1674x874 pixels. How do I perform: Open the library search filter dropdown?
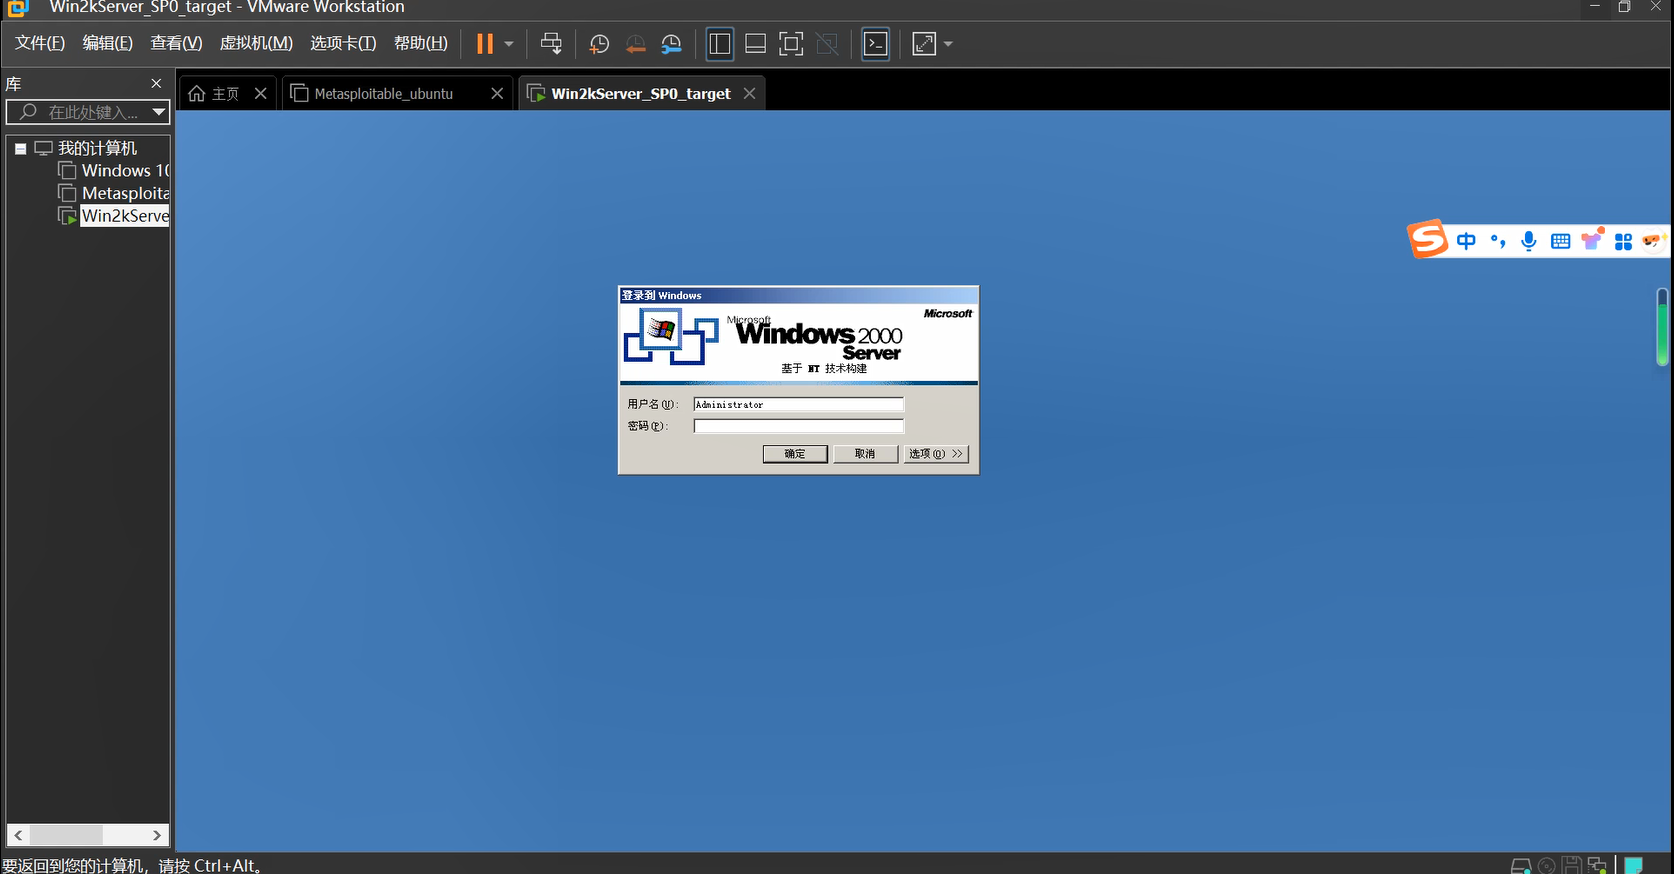(159, 112)
